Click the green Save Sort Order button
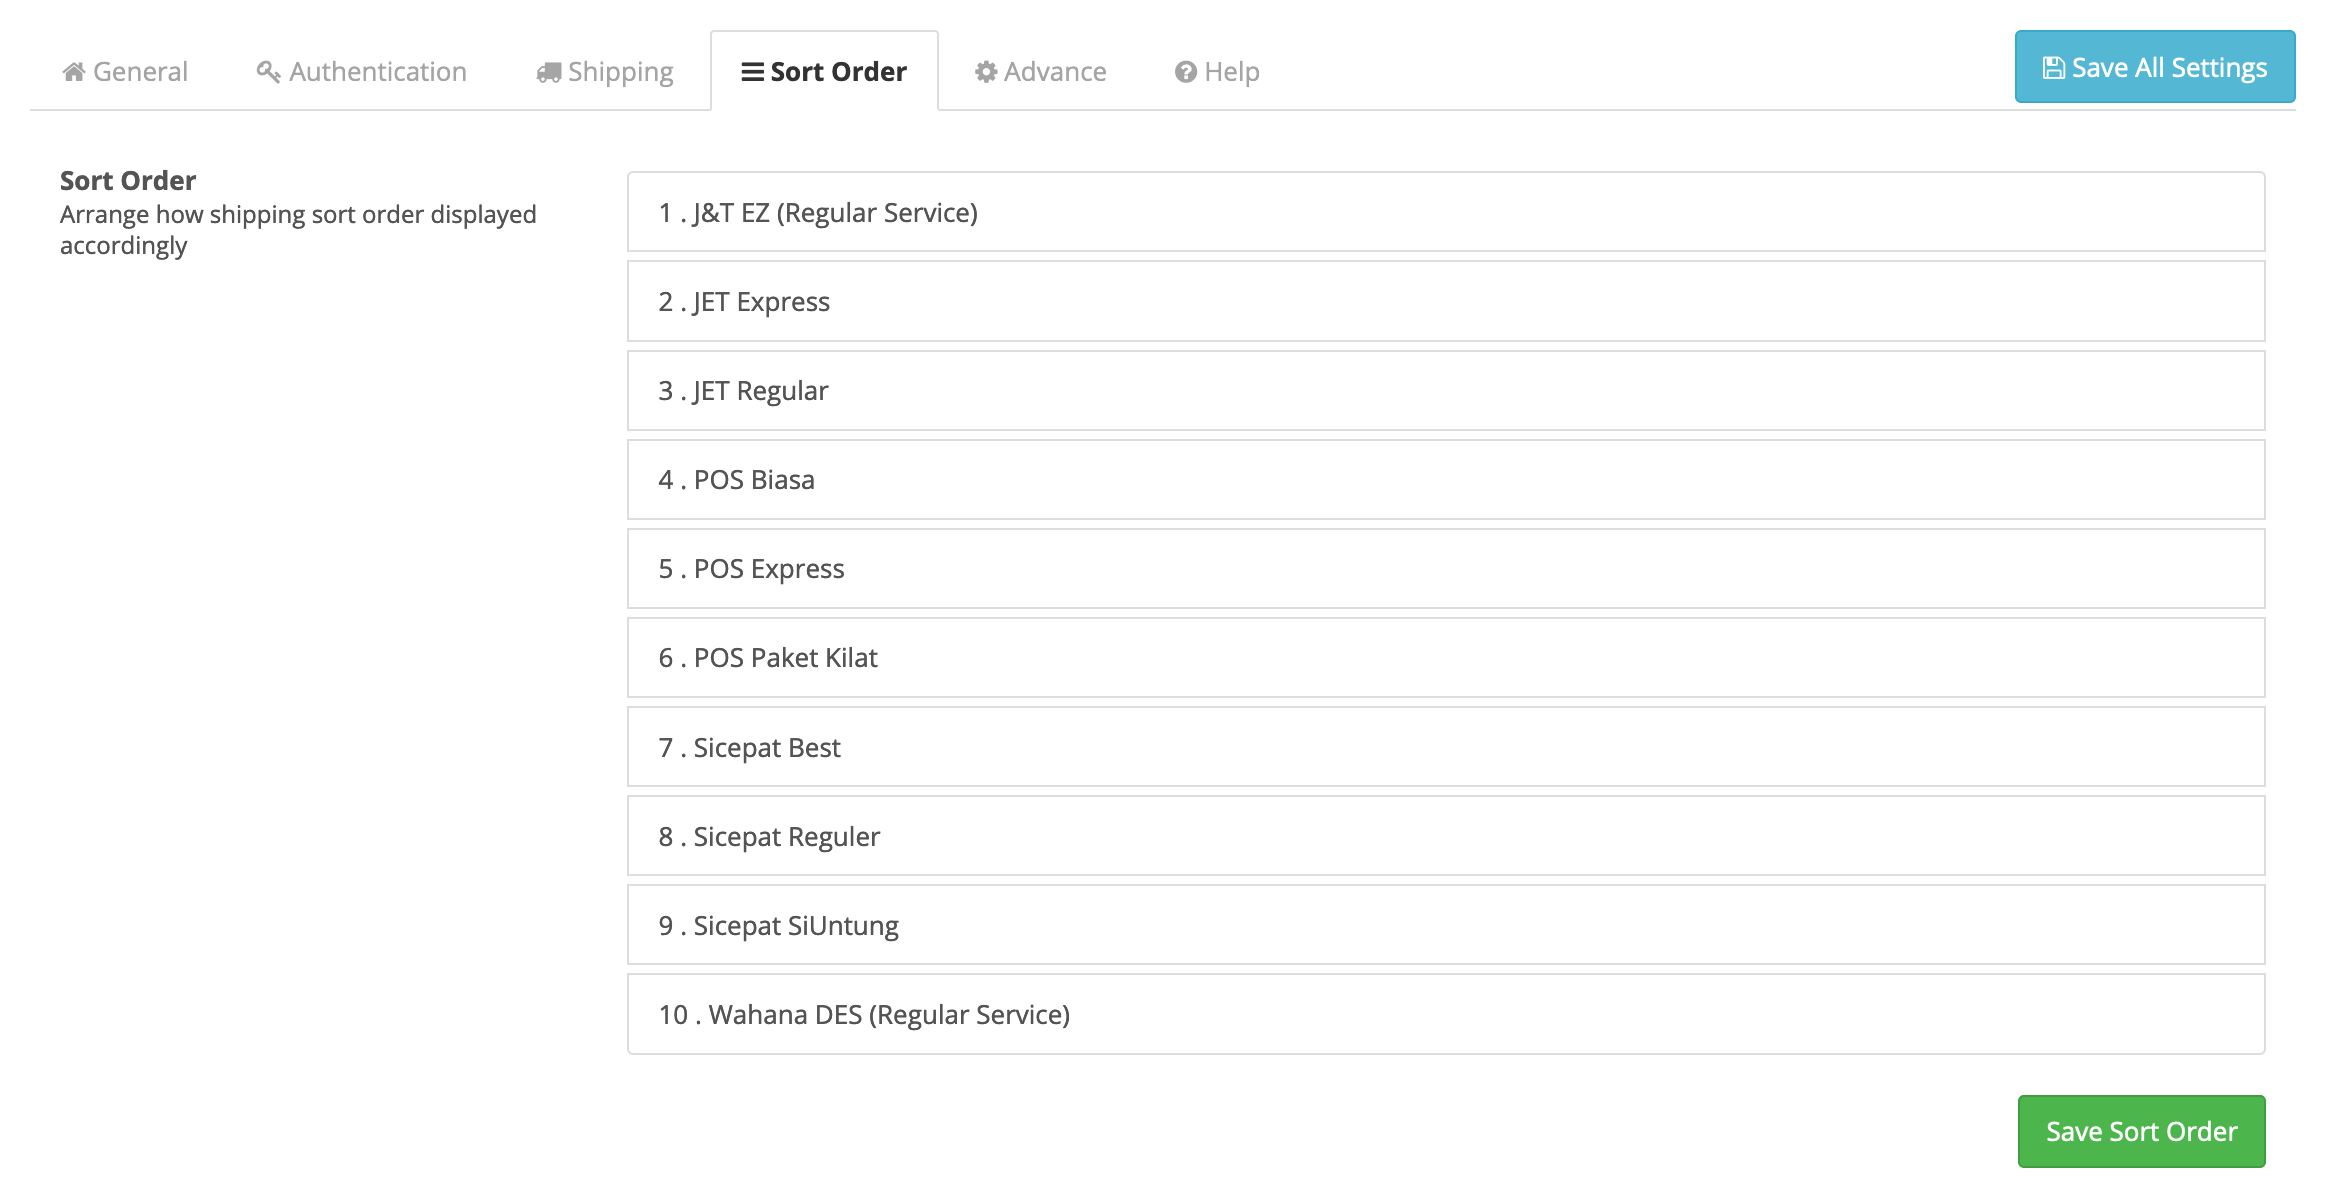The width and height of the screenshot is (2326, 1197). click(x=2141, y=1131)
